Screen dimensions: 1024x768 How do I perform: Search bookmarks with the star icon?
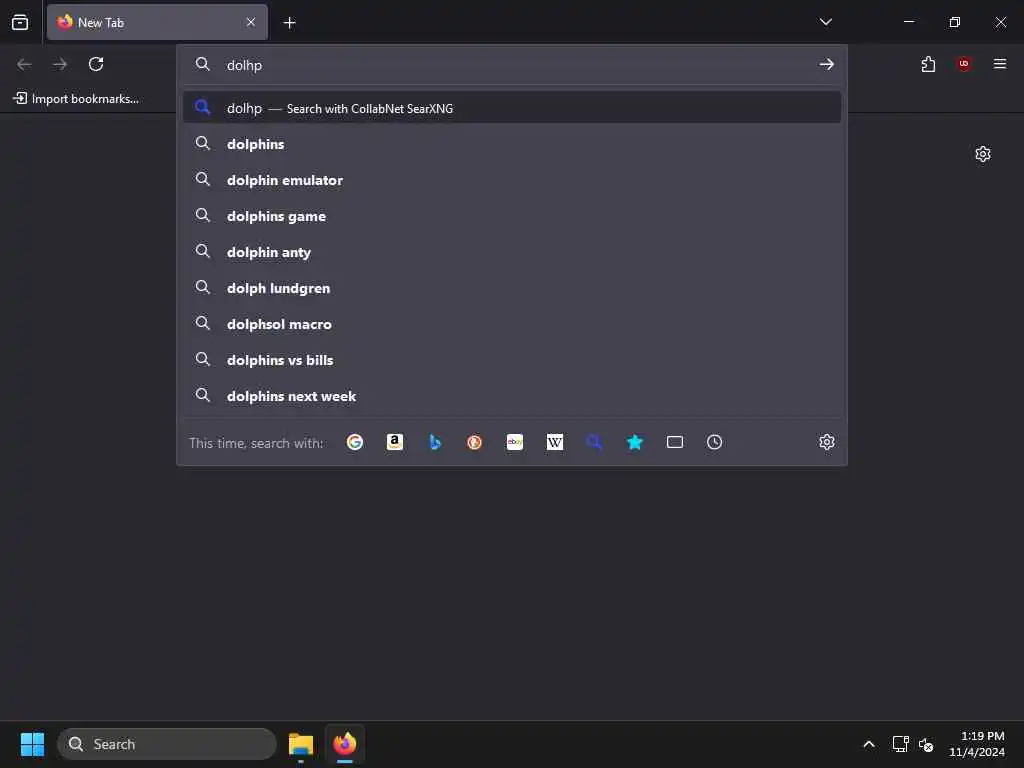click(x=635, y=442)
